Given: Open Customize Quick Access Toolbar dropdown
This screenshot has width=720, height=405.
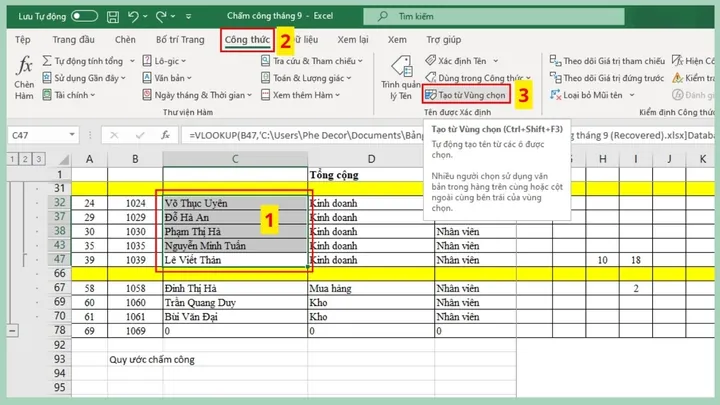Looking at the screenshot, I should (x=188, y=17).
